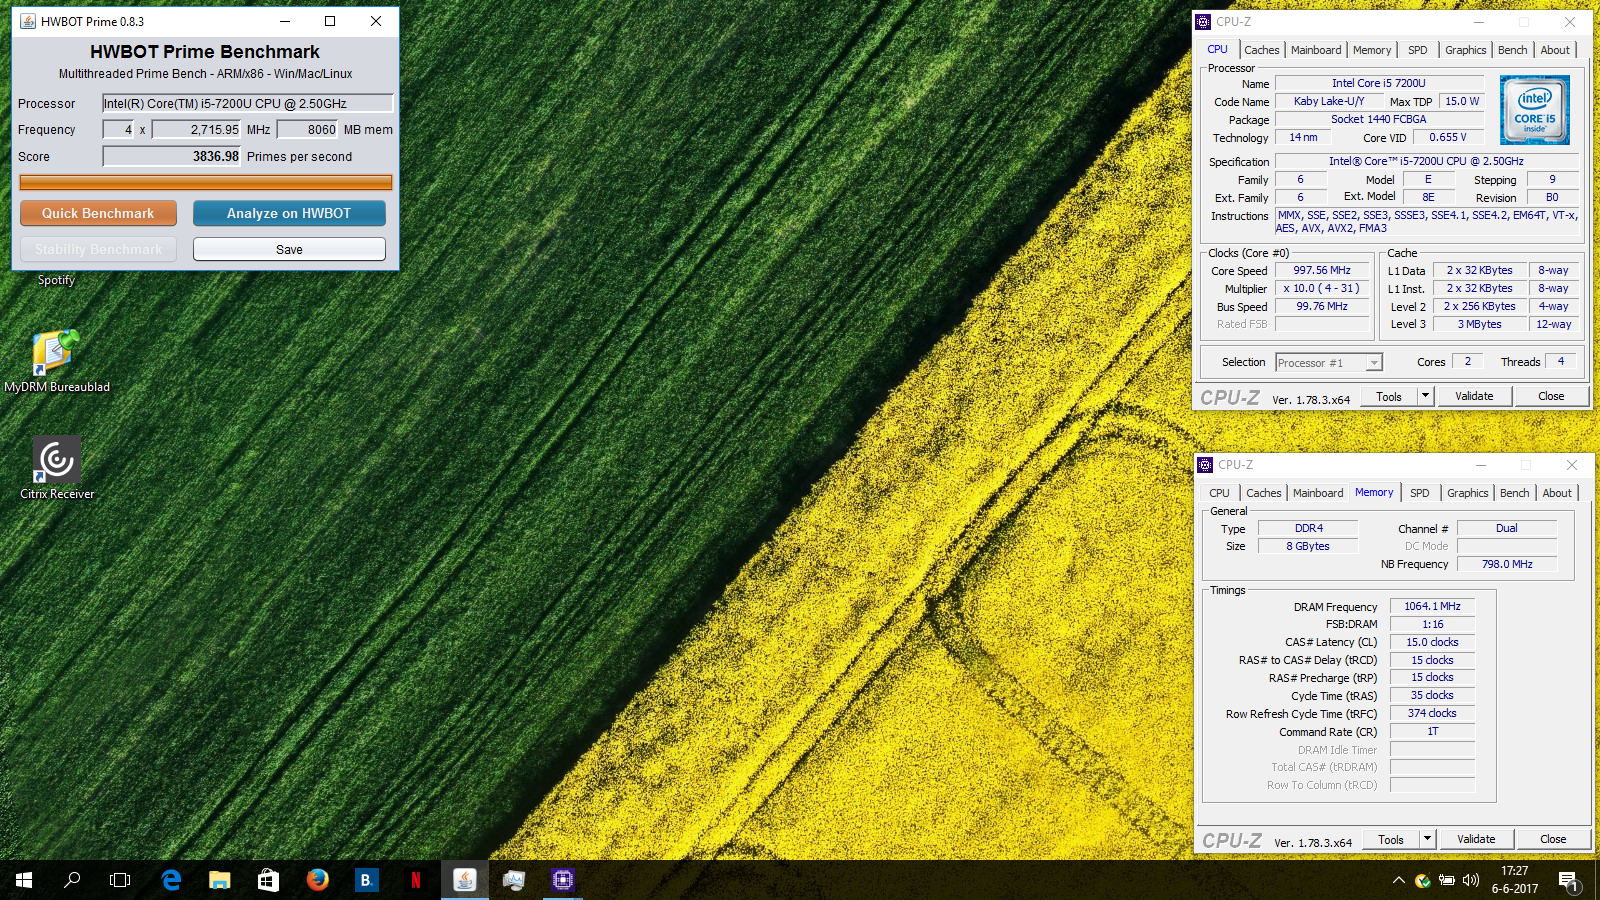Click Validate in bottom CPU-Z window
Viewport: 1600px width, 900px height.
coord(1476,839)
